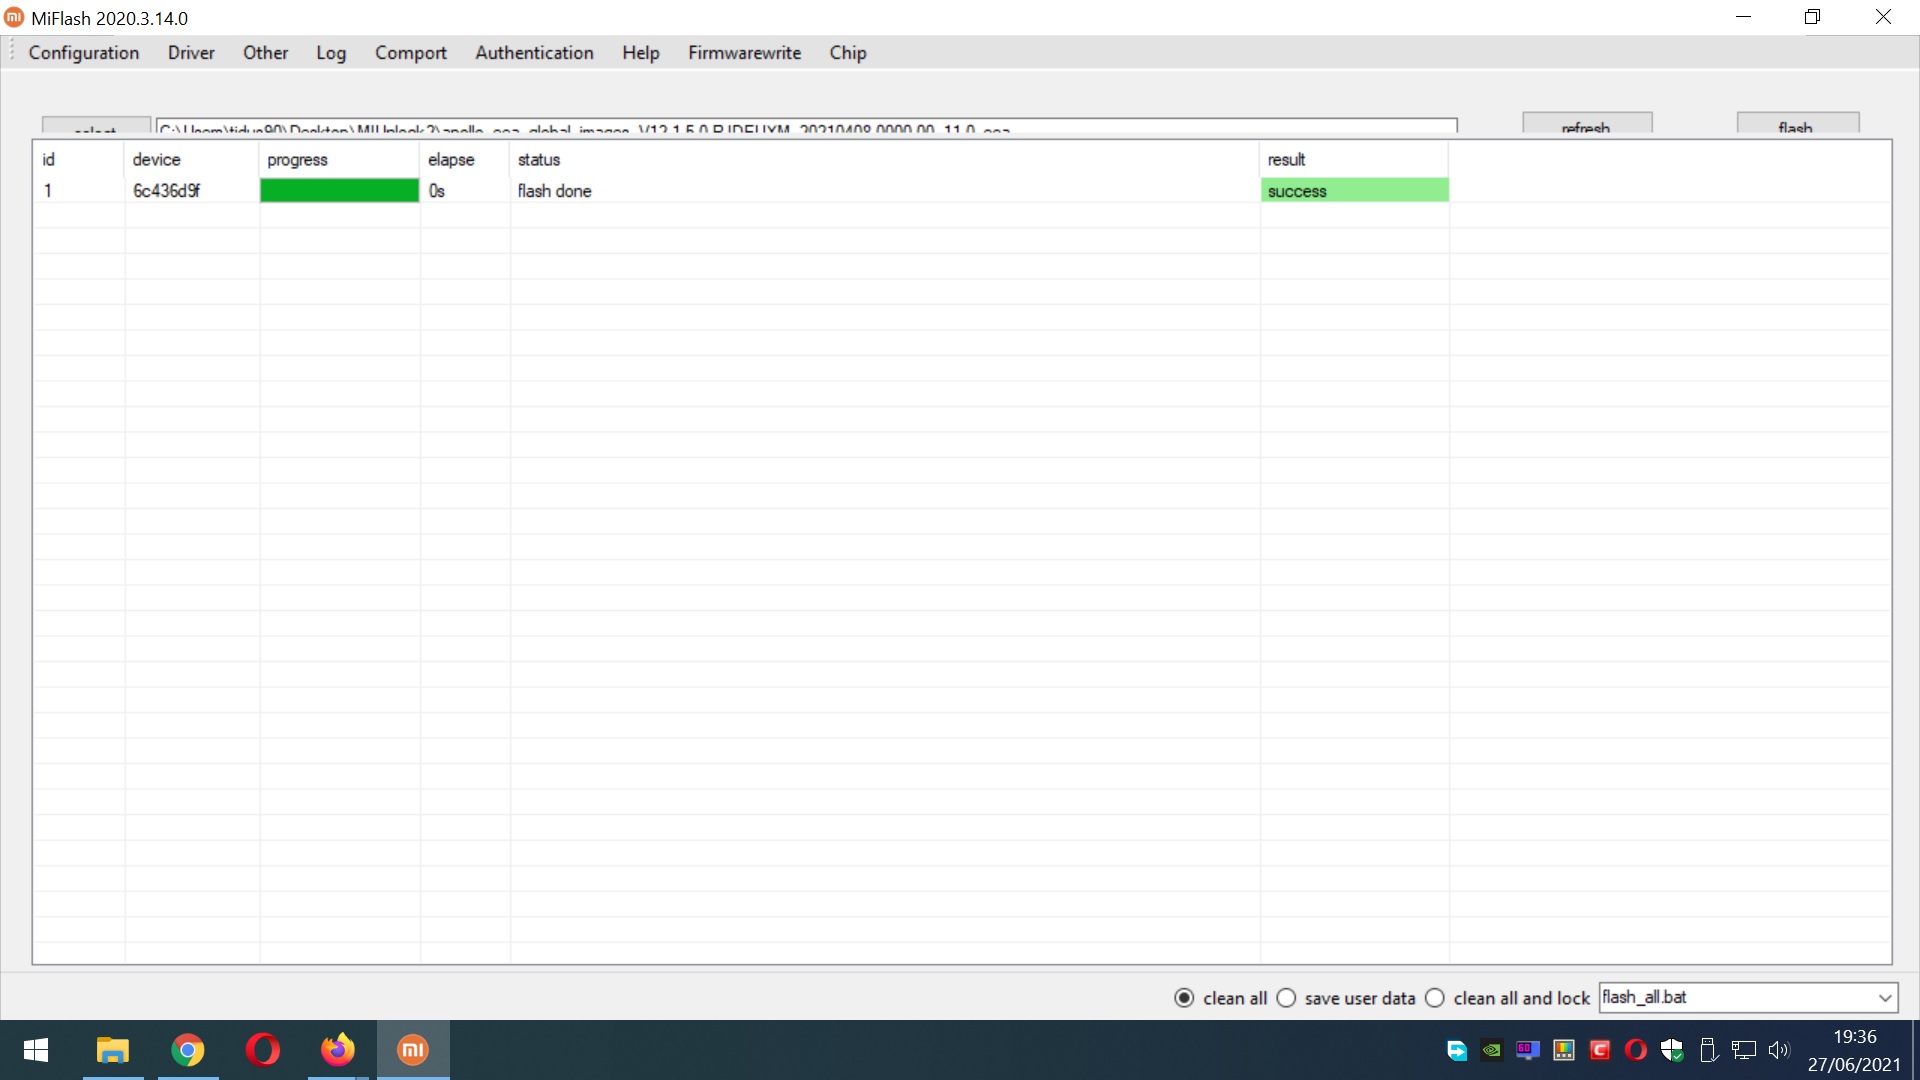
Task: Click the volume speaker tray icon
Action: (1779, 1050)
